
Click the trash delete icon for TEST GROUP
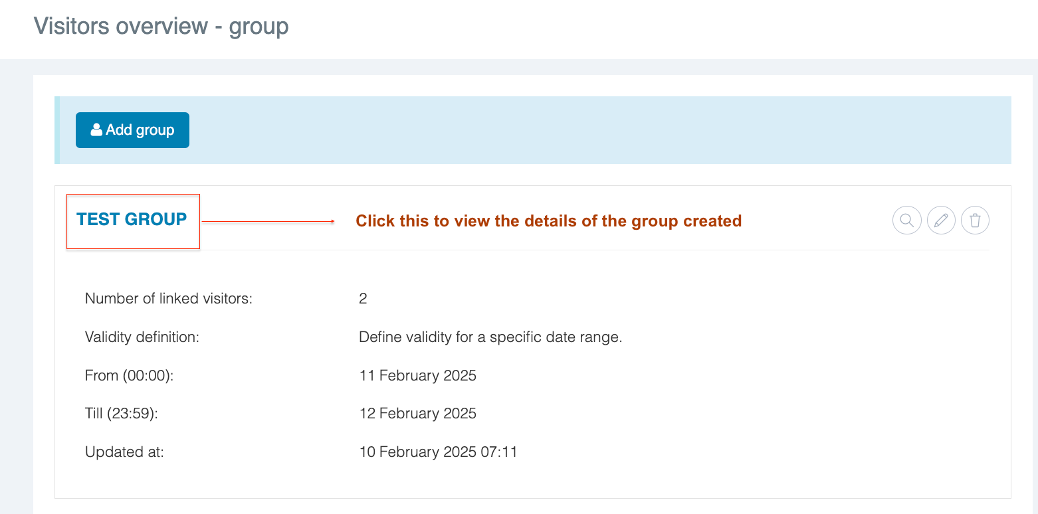[x=975, y=220]
